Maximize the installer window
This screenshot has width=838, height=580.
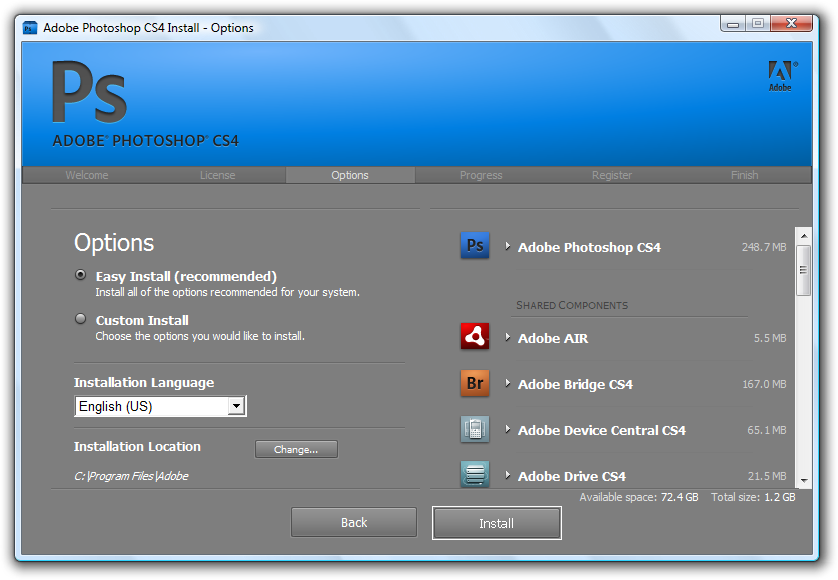click(x=758, y=24)
